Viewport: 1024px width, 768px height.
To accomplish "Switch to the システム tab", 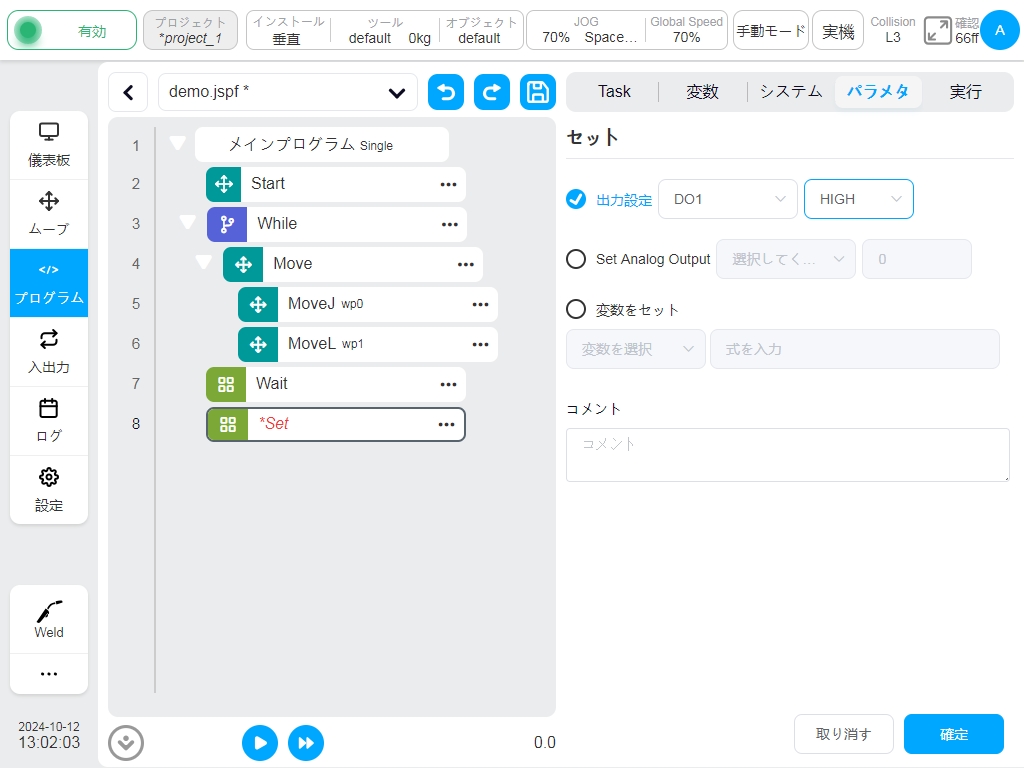I will click(791, 91).
